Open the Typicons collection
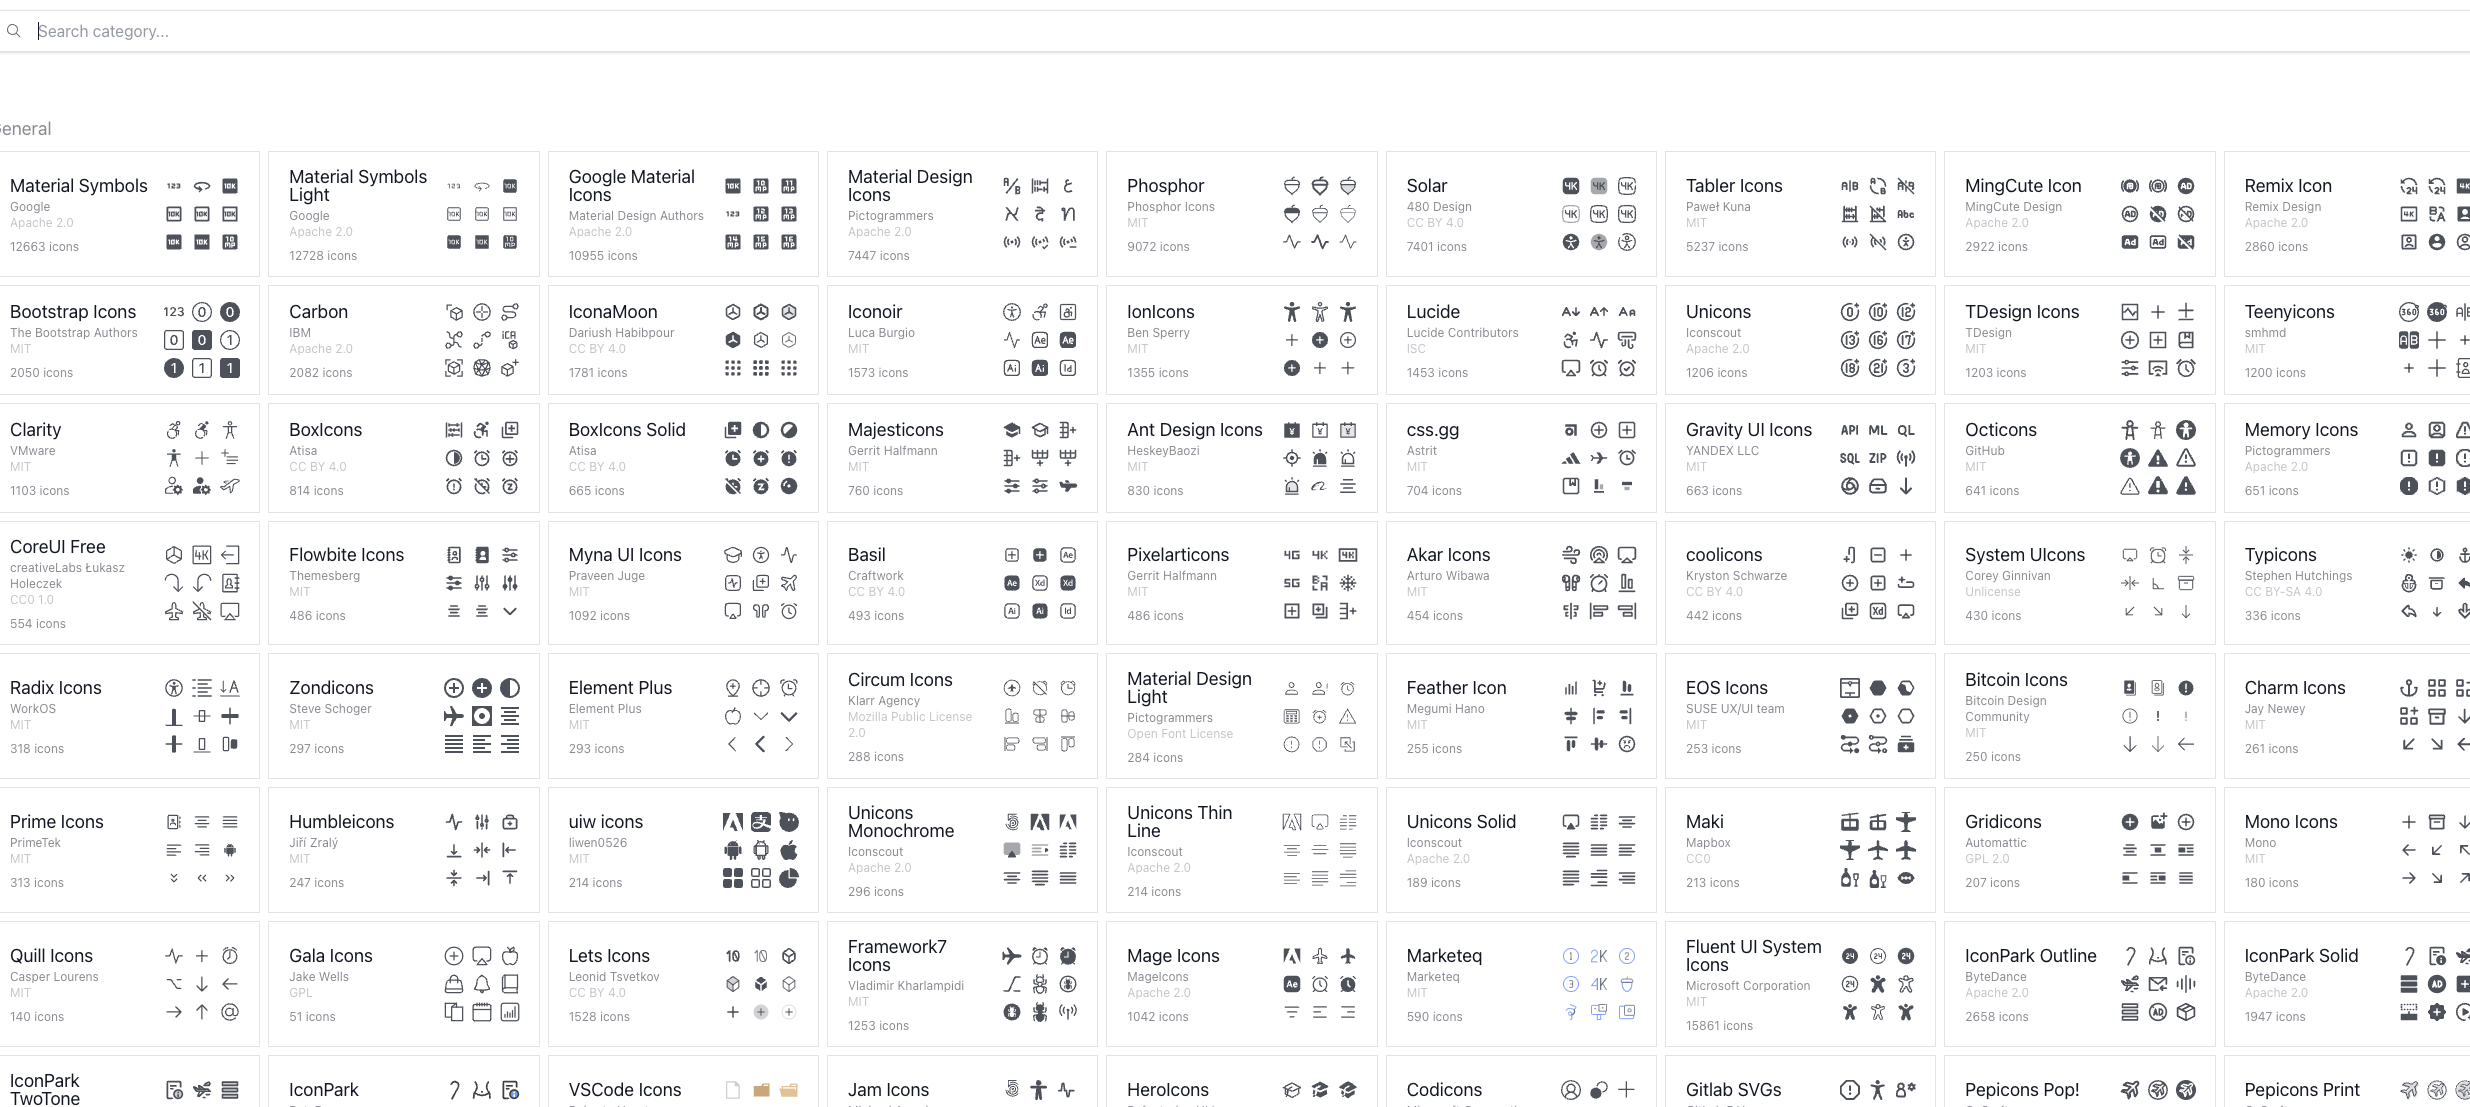The width and height of the screenshot is (2470, 1107). coord(2348,583)
